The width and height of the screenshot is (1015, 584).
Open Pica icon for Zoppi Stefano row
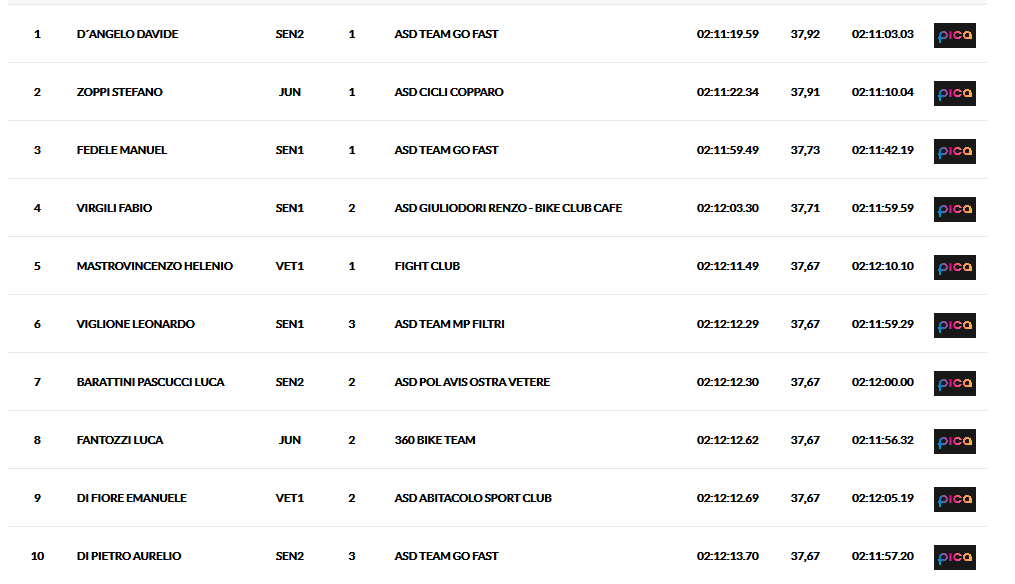tap(954, 93)
